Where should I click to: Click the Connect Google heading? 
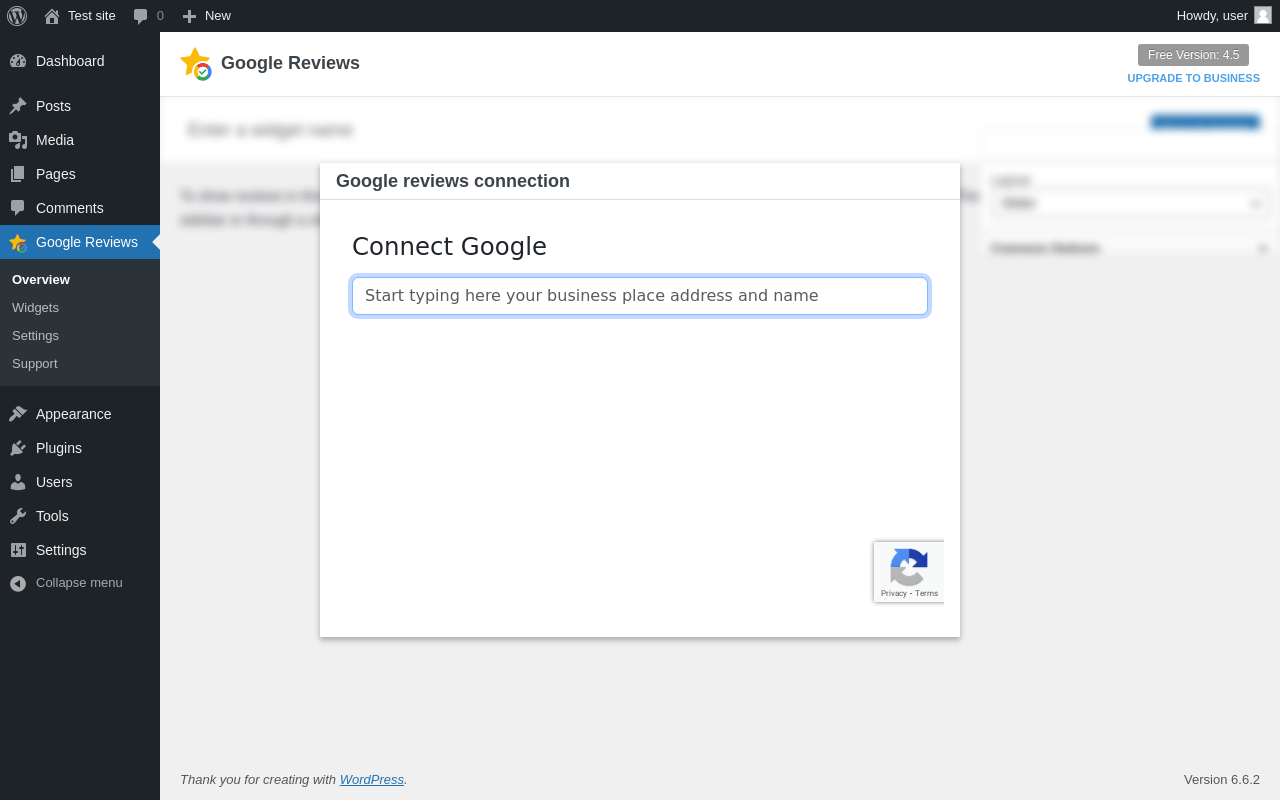[449, 246]
